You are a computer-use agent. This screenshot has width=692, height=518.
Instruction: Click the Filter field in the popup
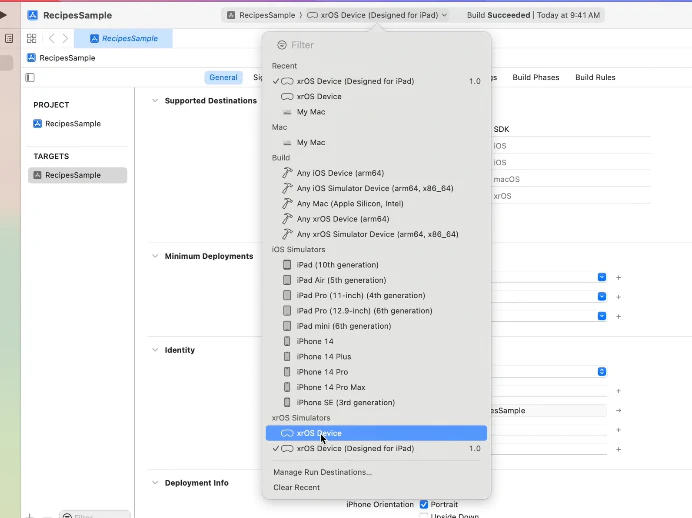point(376,45)
